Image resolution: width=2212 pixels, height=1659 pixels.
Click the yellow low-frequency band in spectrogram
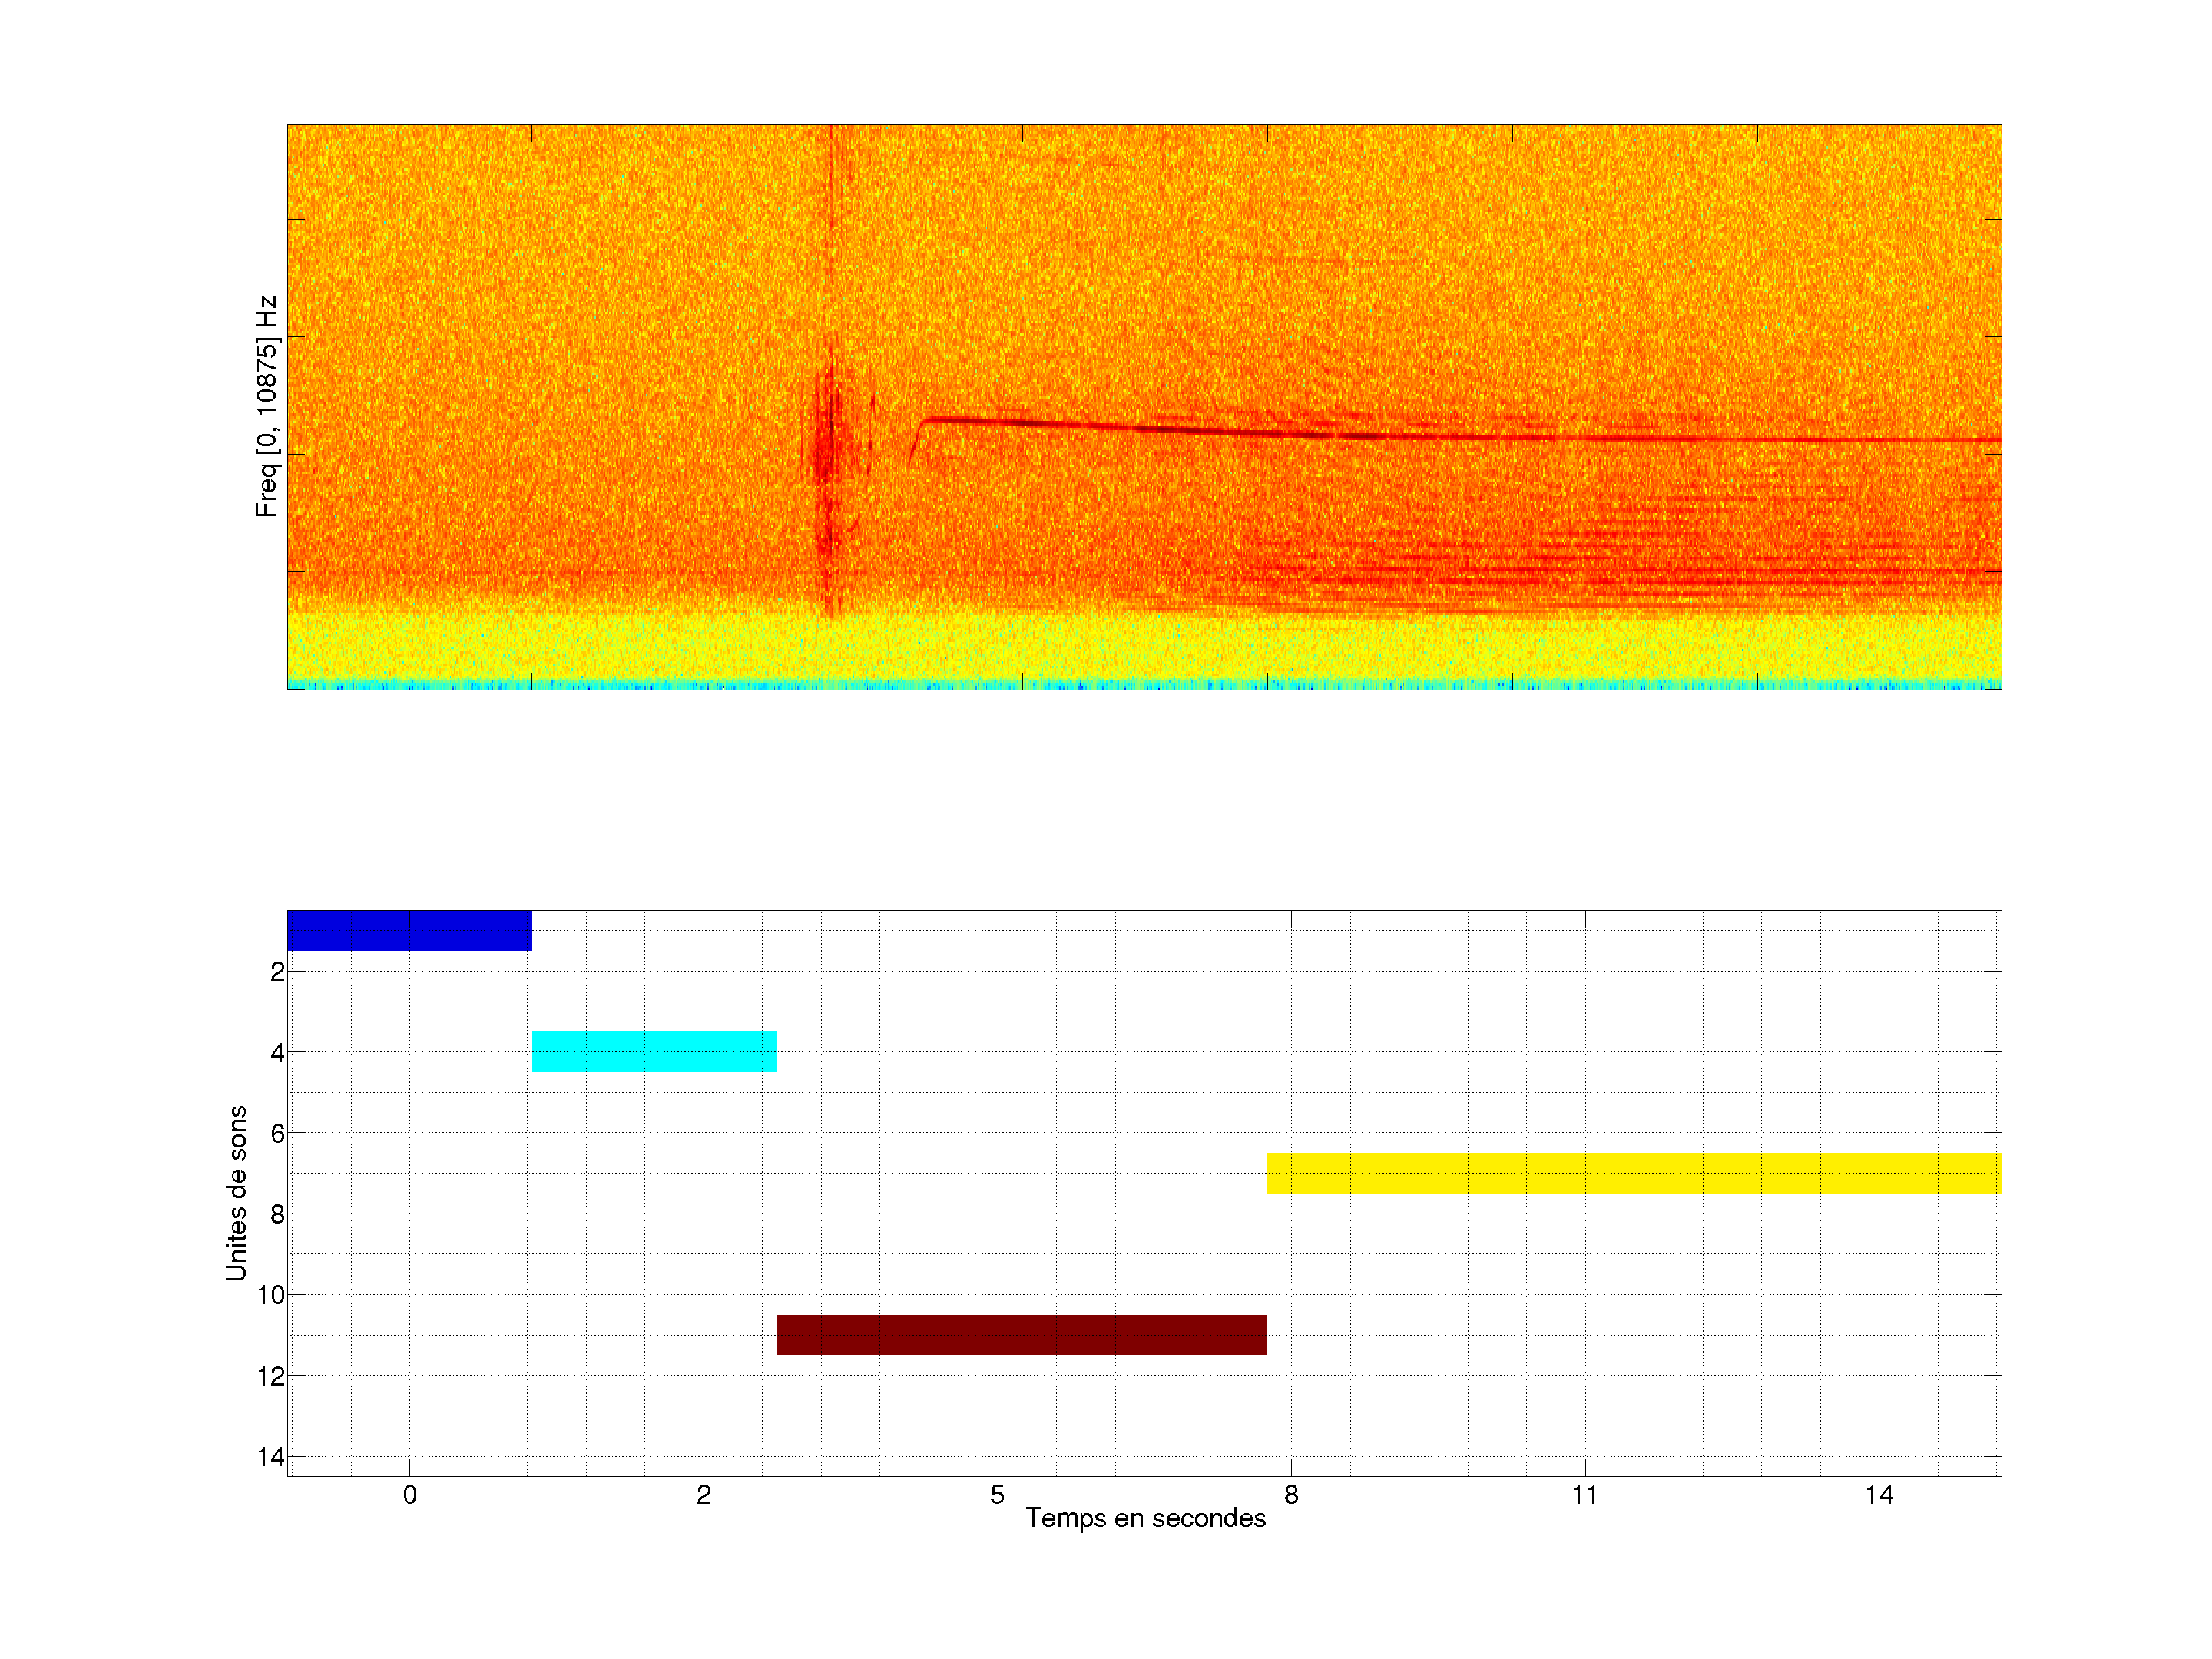pyautogui.click(x=1144, y=648)
